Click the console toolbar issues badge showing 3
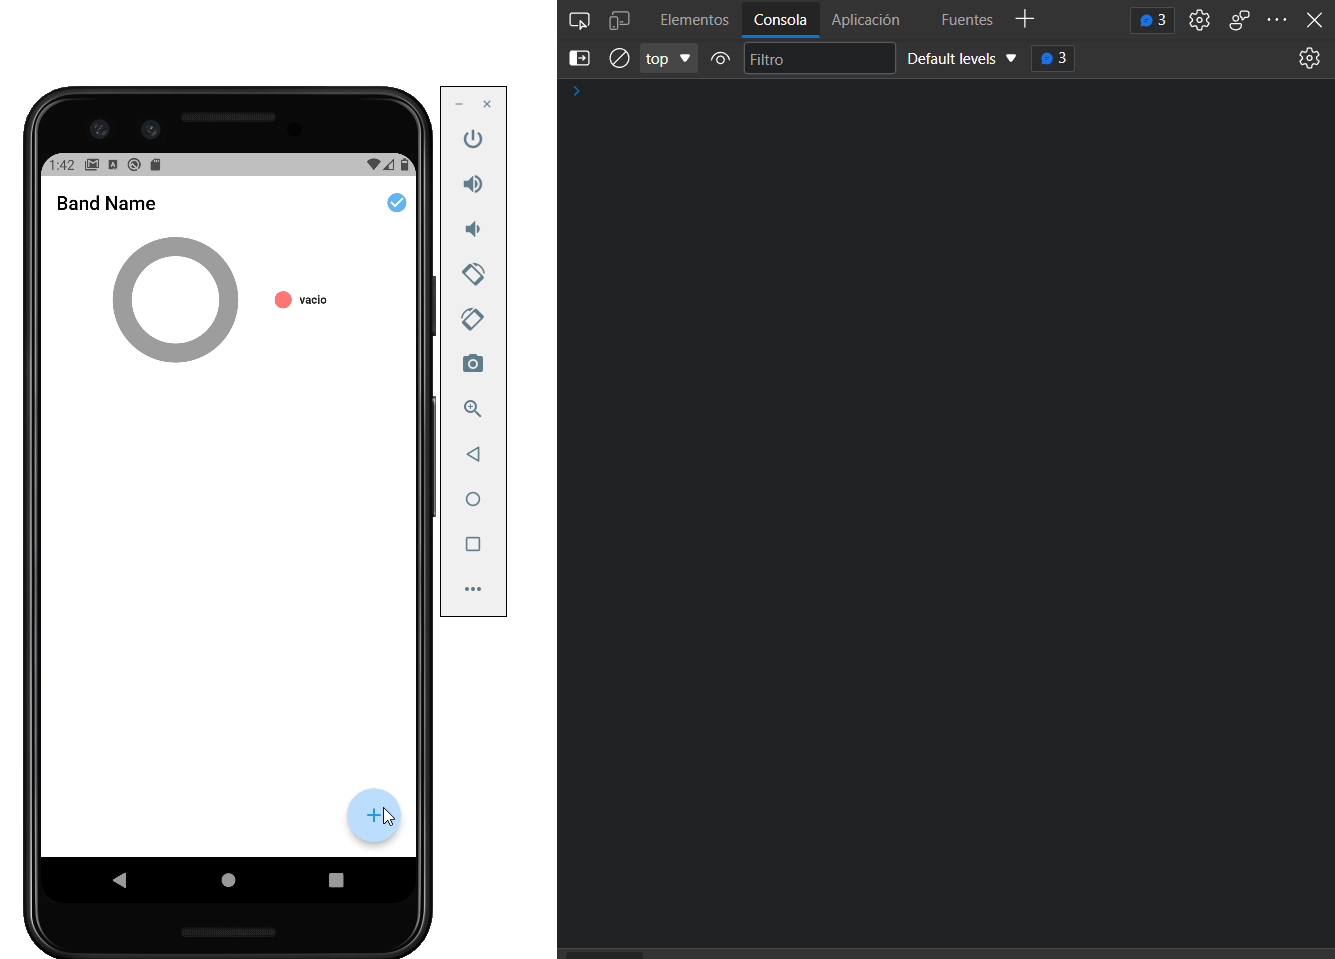The image size is (1335, 959). click(x=1053, y=58)
